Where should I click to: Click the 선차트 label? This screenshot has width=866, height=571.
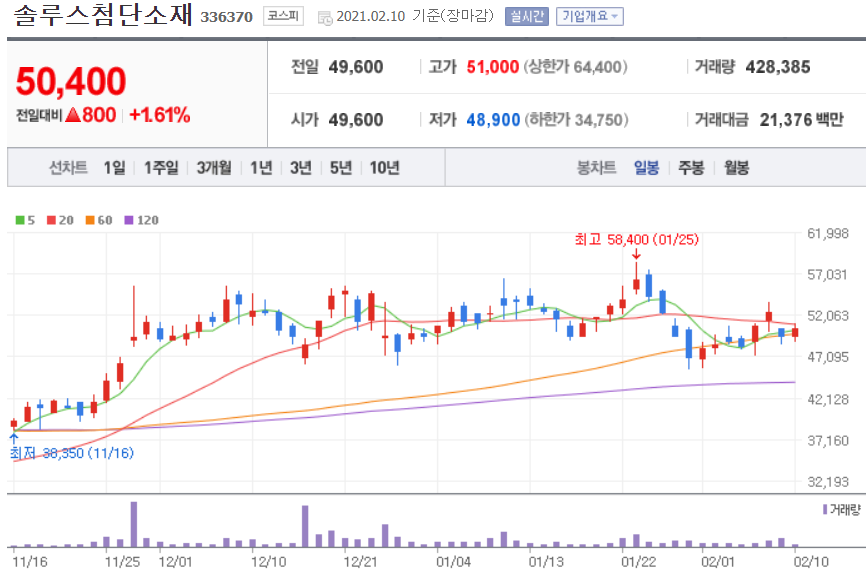coord(68,167)
